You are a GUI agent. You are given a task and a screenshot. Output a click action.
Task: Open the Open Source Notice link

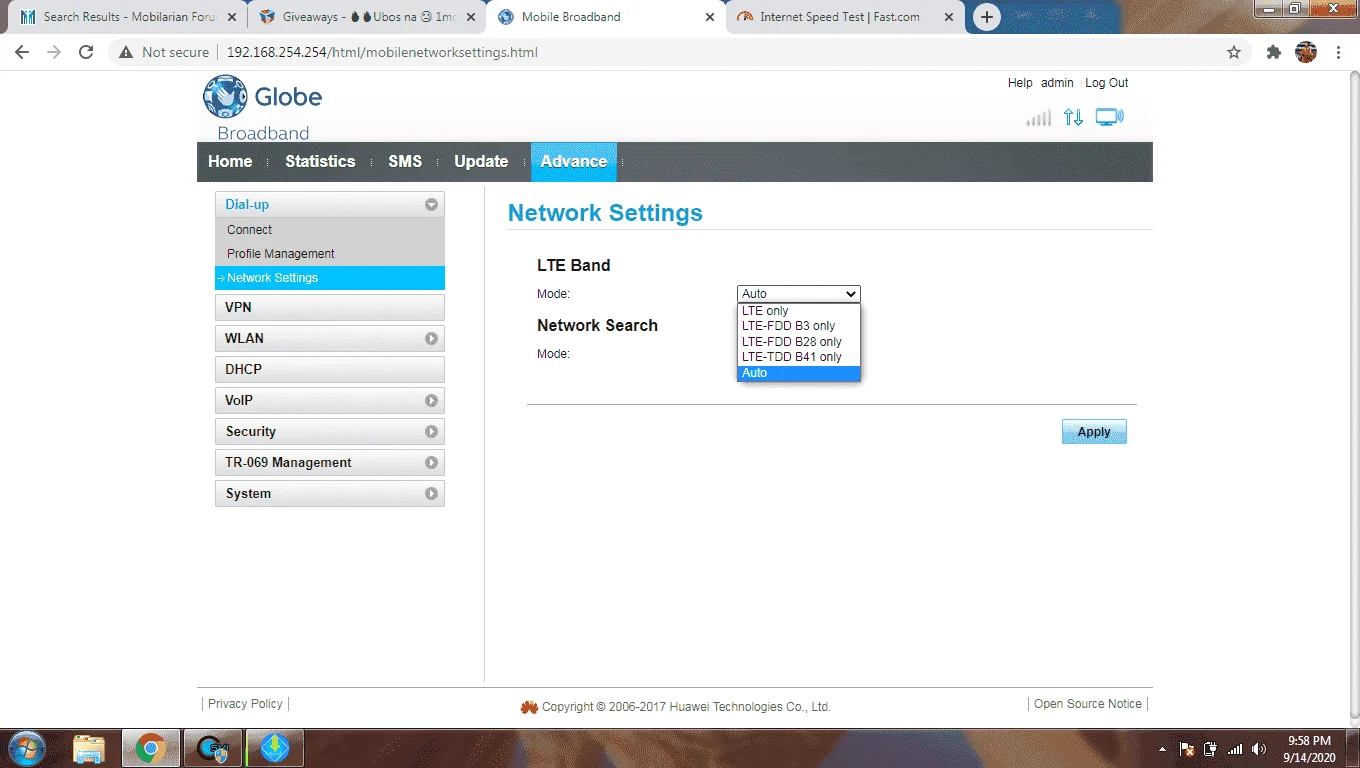1088,704
